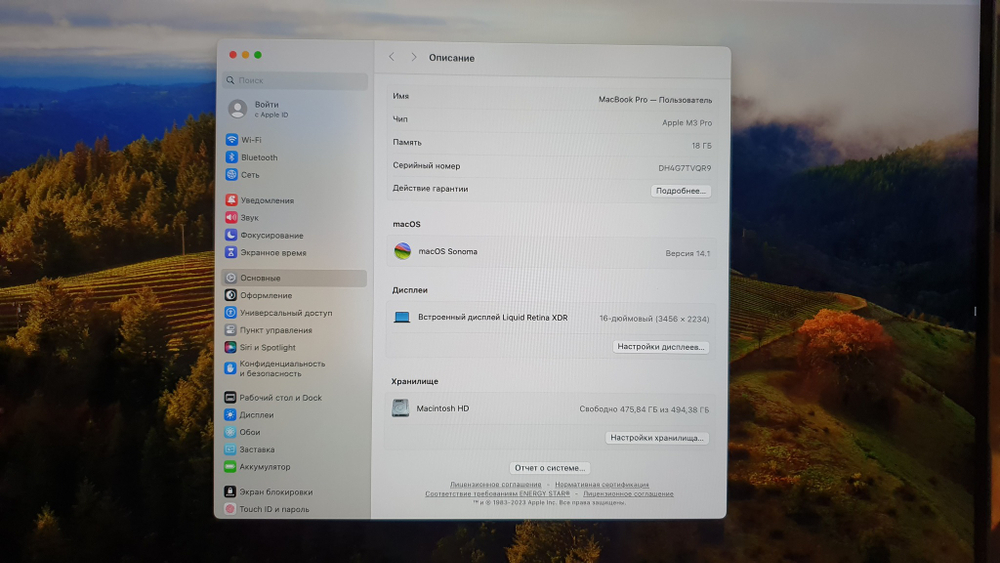Click the built-in display laptop icon
The width and height of the screenshot is (1000, 563).
tap(402, 318)
